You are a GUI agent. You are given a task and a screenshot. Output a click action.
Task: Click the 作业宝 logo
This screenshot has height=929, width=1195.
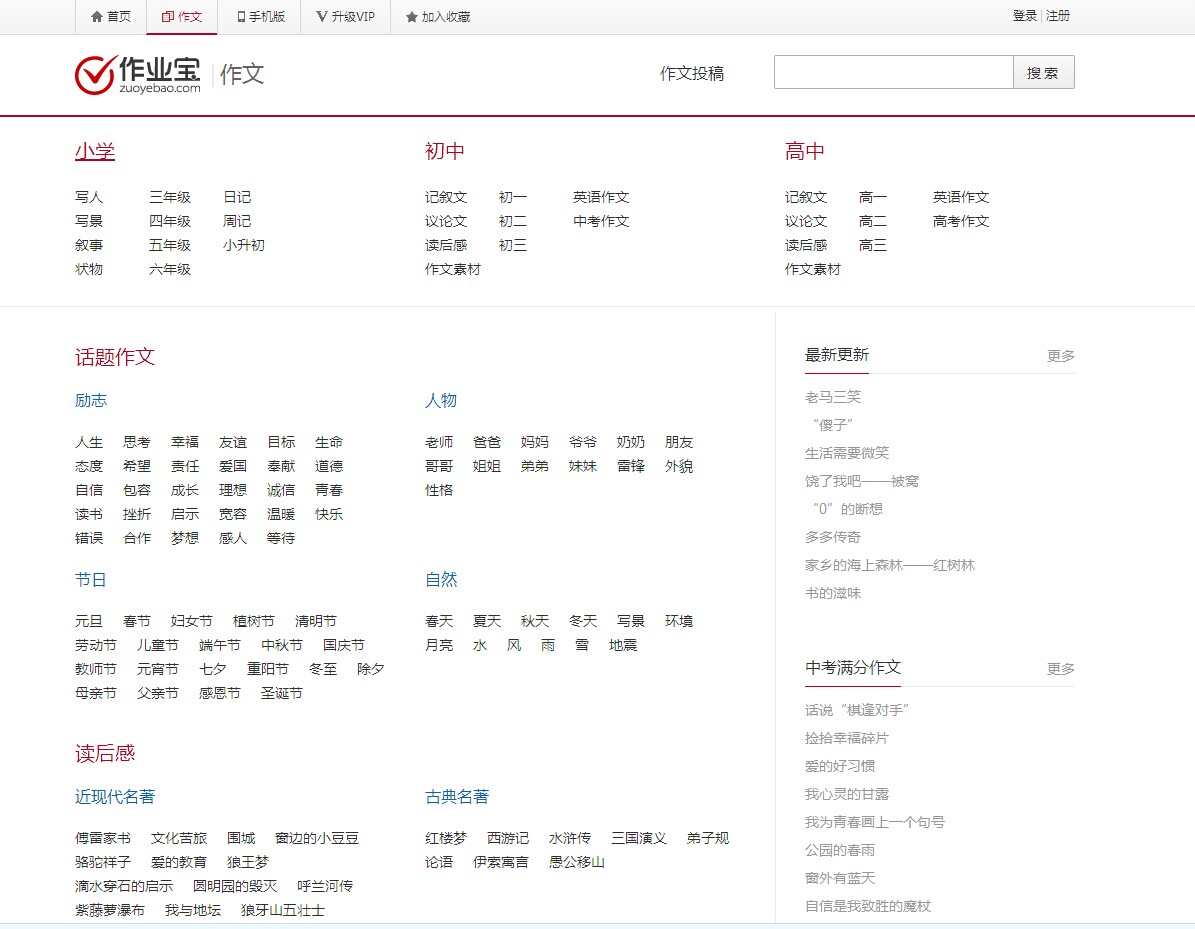pyautogui.click(x=138, y=75)
